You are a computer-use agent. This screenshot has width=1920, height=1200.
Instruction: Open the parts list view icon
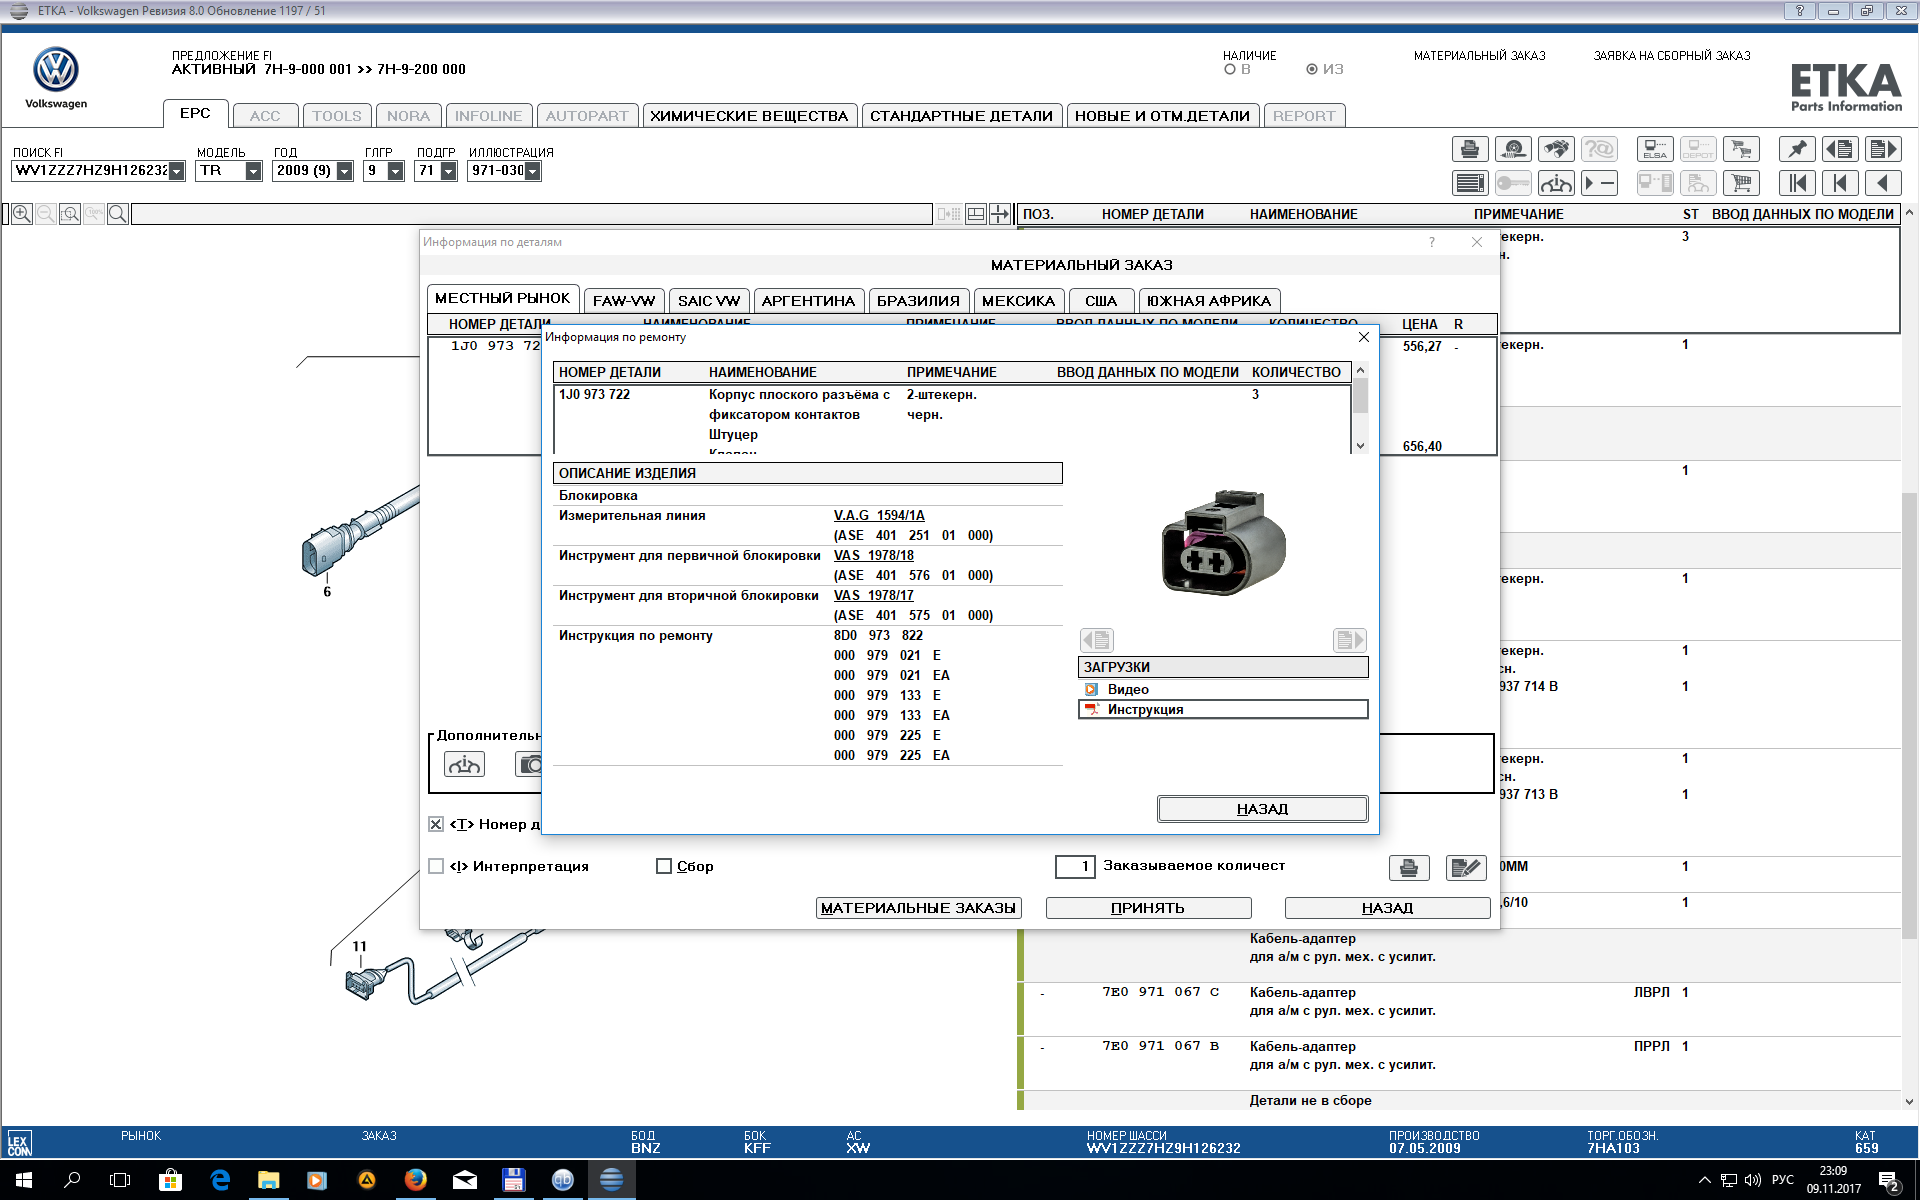tap(1469, 183)
